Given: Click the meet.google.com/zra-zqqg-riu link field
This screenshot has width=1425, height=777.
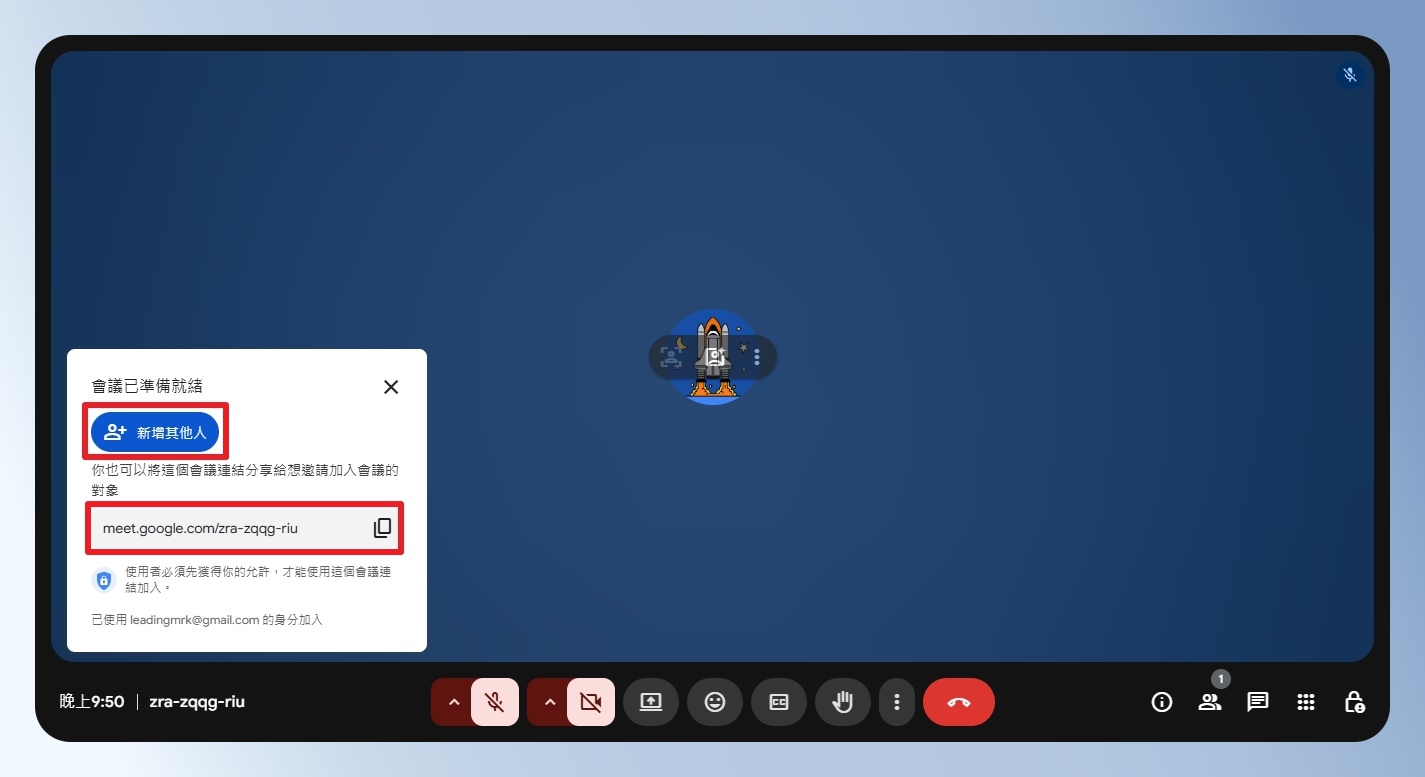Looking at the screenshot, I should [245, 528].
